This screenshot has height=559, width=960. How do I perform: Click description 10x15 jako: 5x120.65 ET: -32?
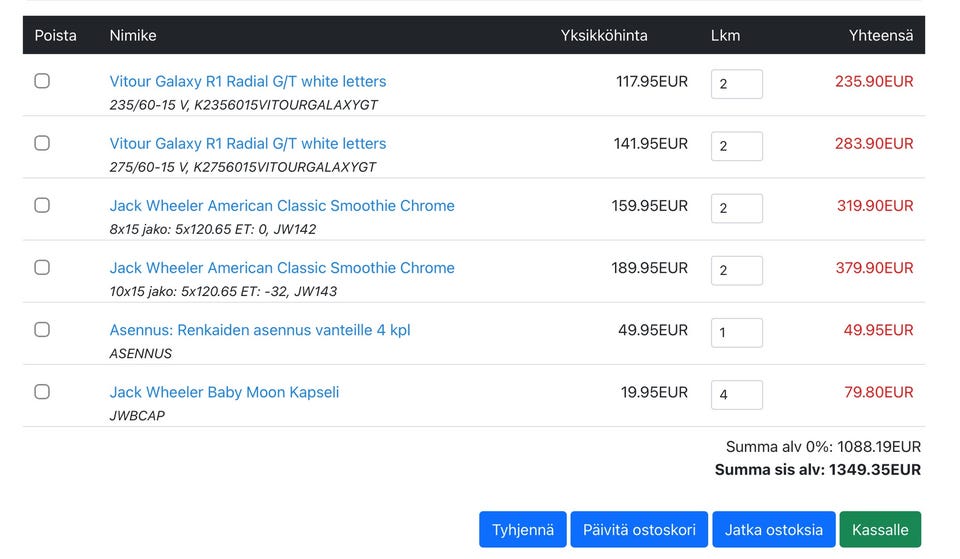click(x=198, y=291)
